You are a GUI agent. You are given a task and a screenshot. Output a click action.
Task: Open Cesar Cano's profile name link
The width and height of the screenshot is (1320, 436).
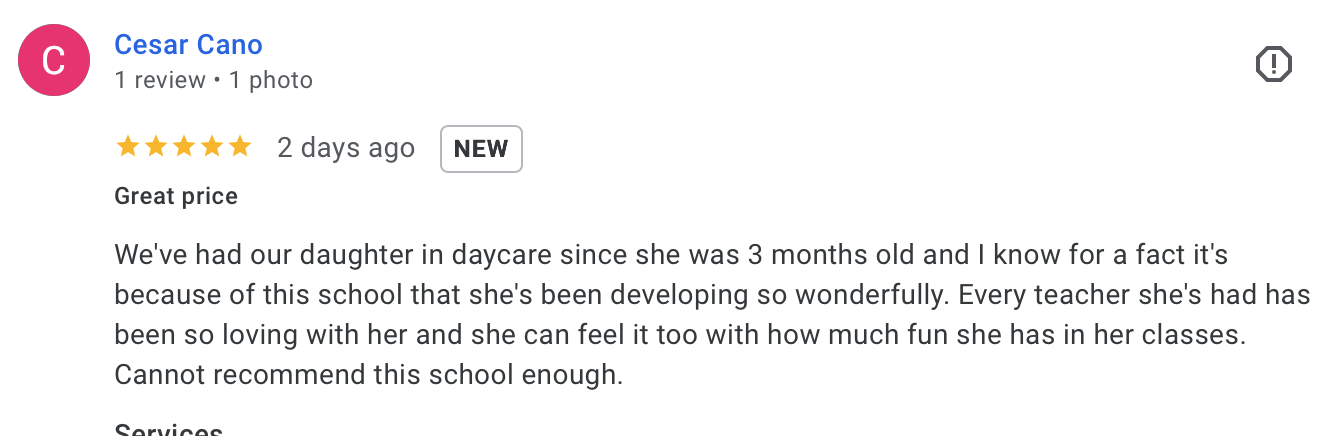pos(189,44)
